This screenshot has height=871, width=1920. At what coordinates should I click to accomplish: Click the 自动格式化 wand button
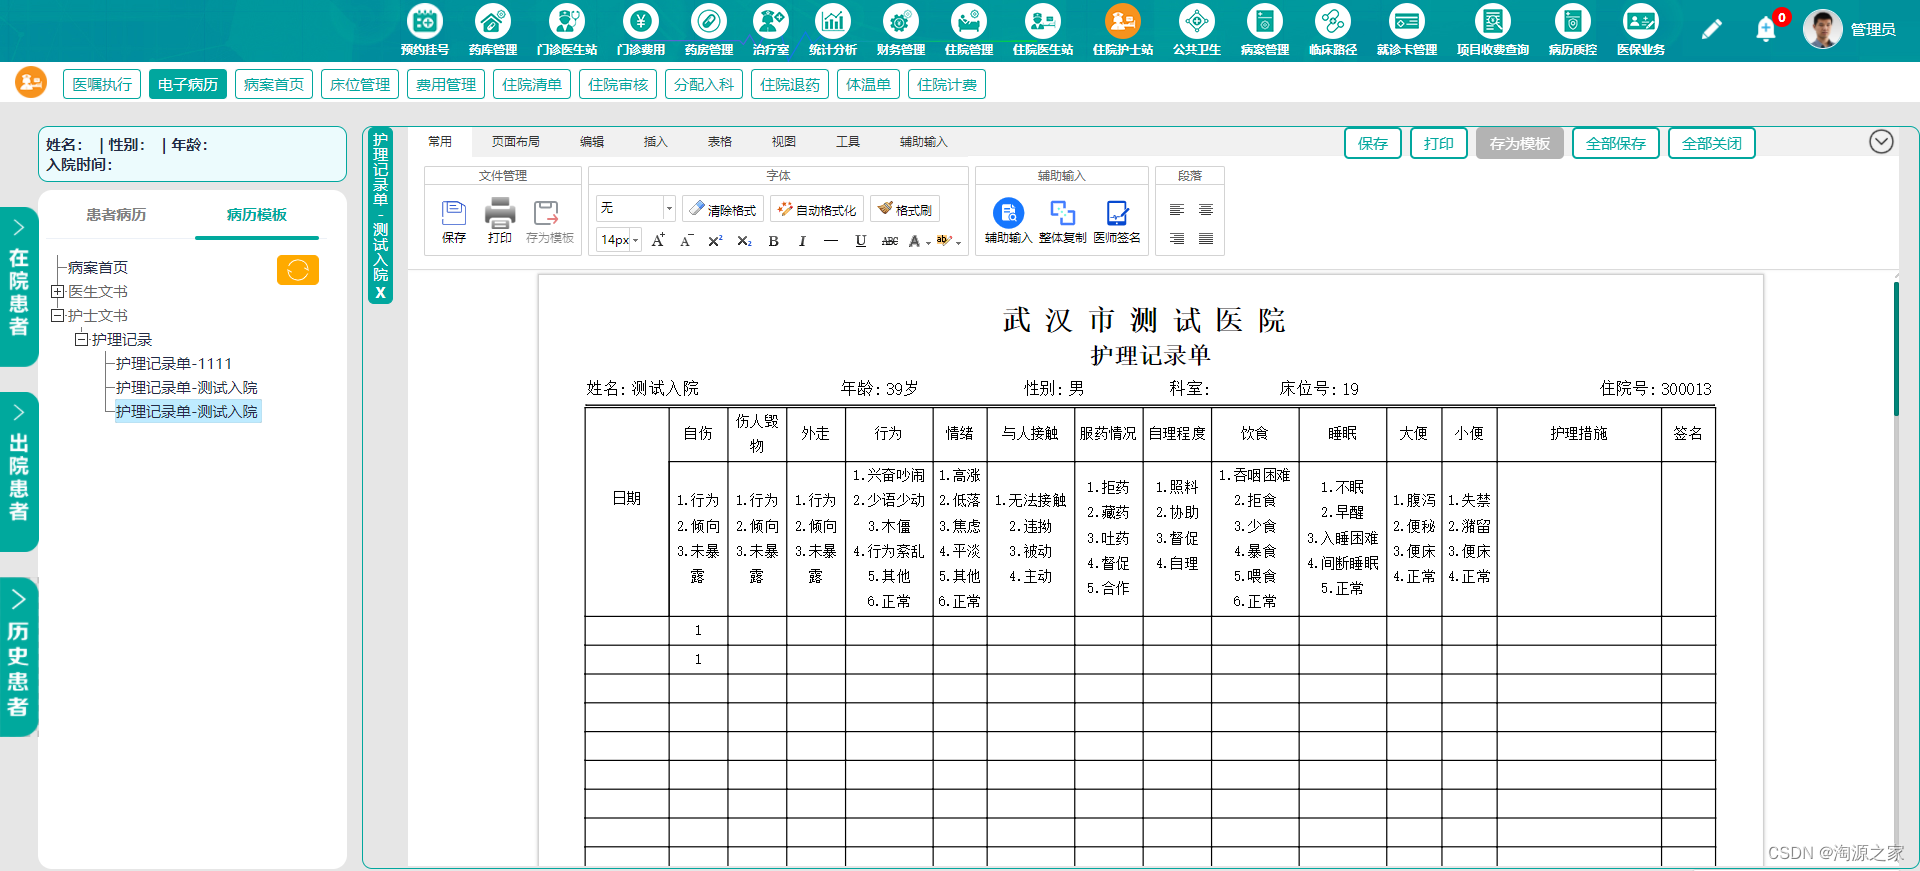pos(817,209)
